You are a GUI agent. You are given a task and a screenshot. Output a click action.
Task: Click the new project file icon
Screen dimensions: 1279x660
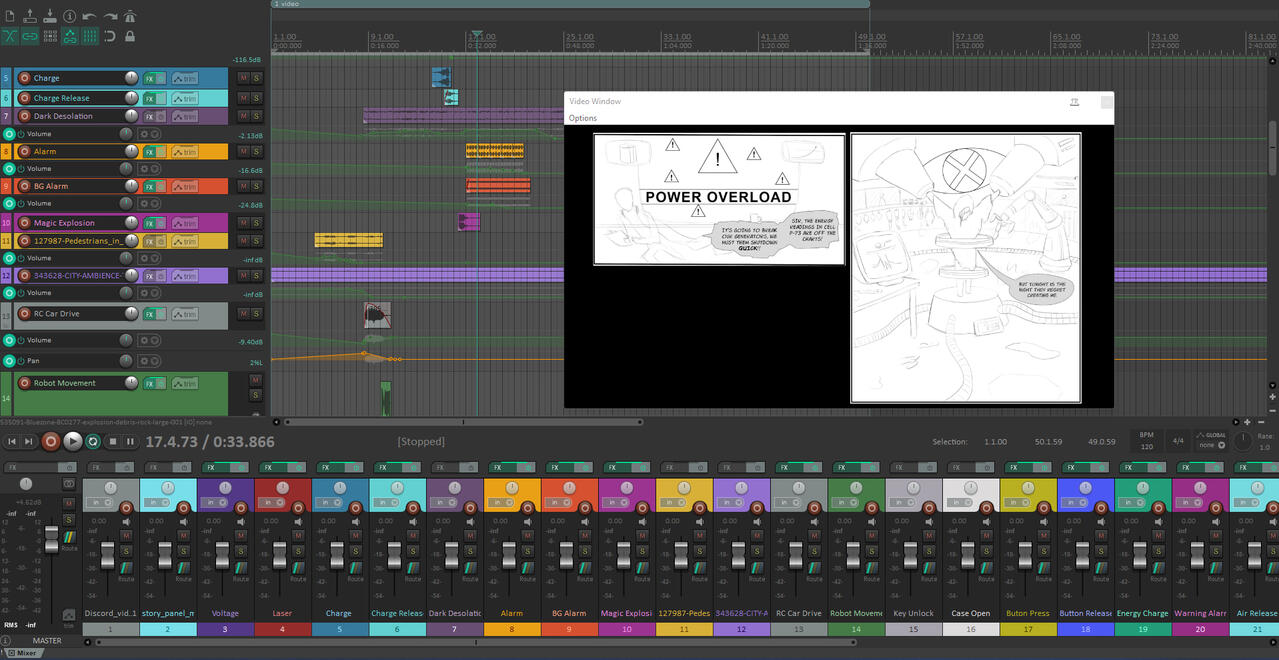click(10, 16)
